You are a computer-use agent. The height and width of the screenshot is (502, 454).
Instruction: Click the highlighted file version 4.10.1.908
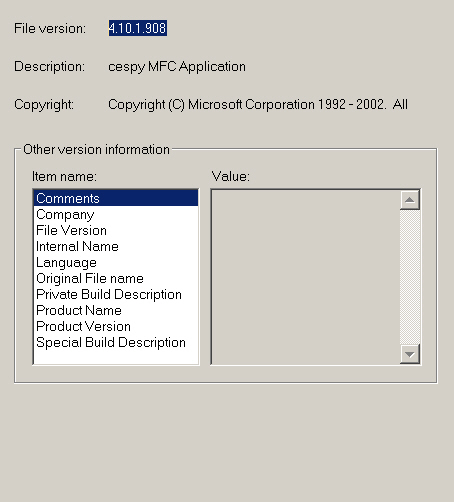(138, 28)
